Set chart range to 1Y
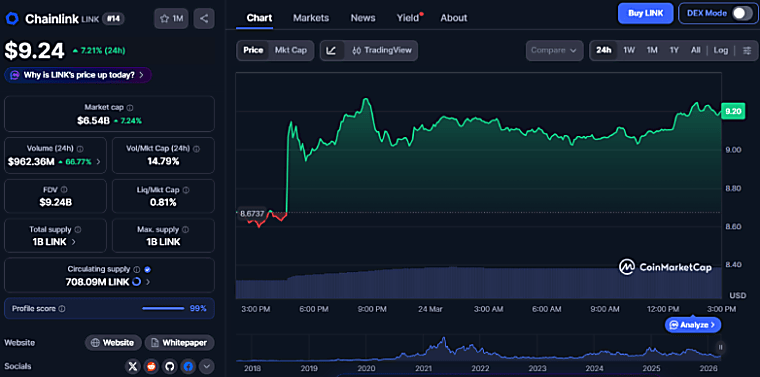Image resolution: width=760 pixels, height=377 pixels. (674, 50)
